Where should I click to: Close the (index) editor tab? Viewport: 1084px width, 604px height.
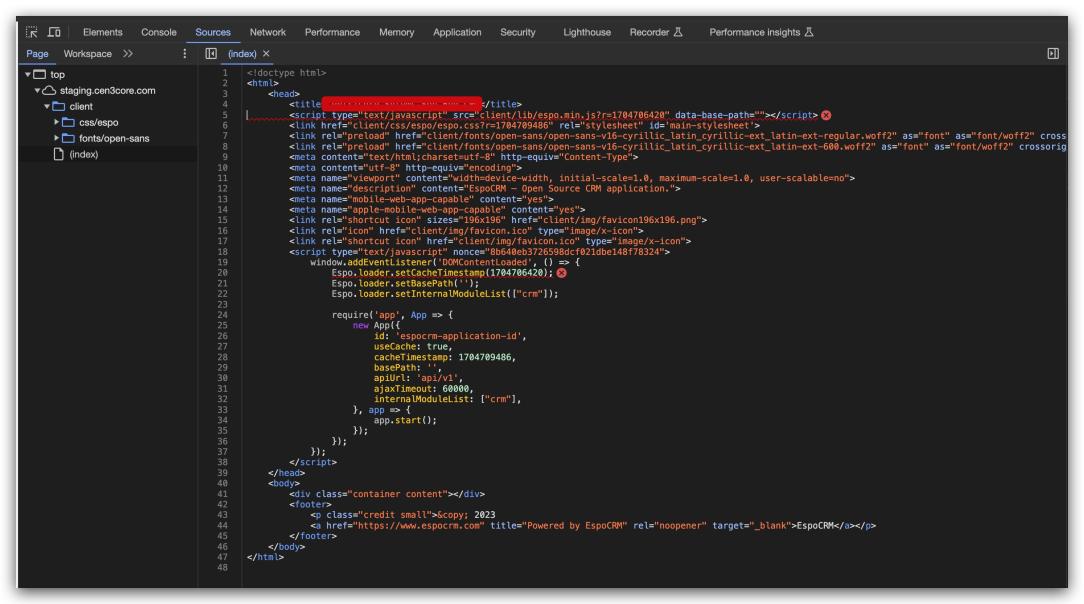(x=266, y=53)
